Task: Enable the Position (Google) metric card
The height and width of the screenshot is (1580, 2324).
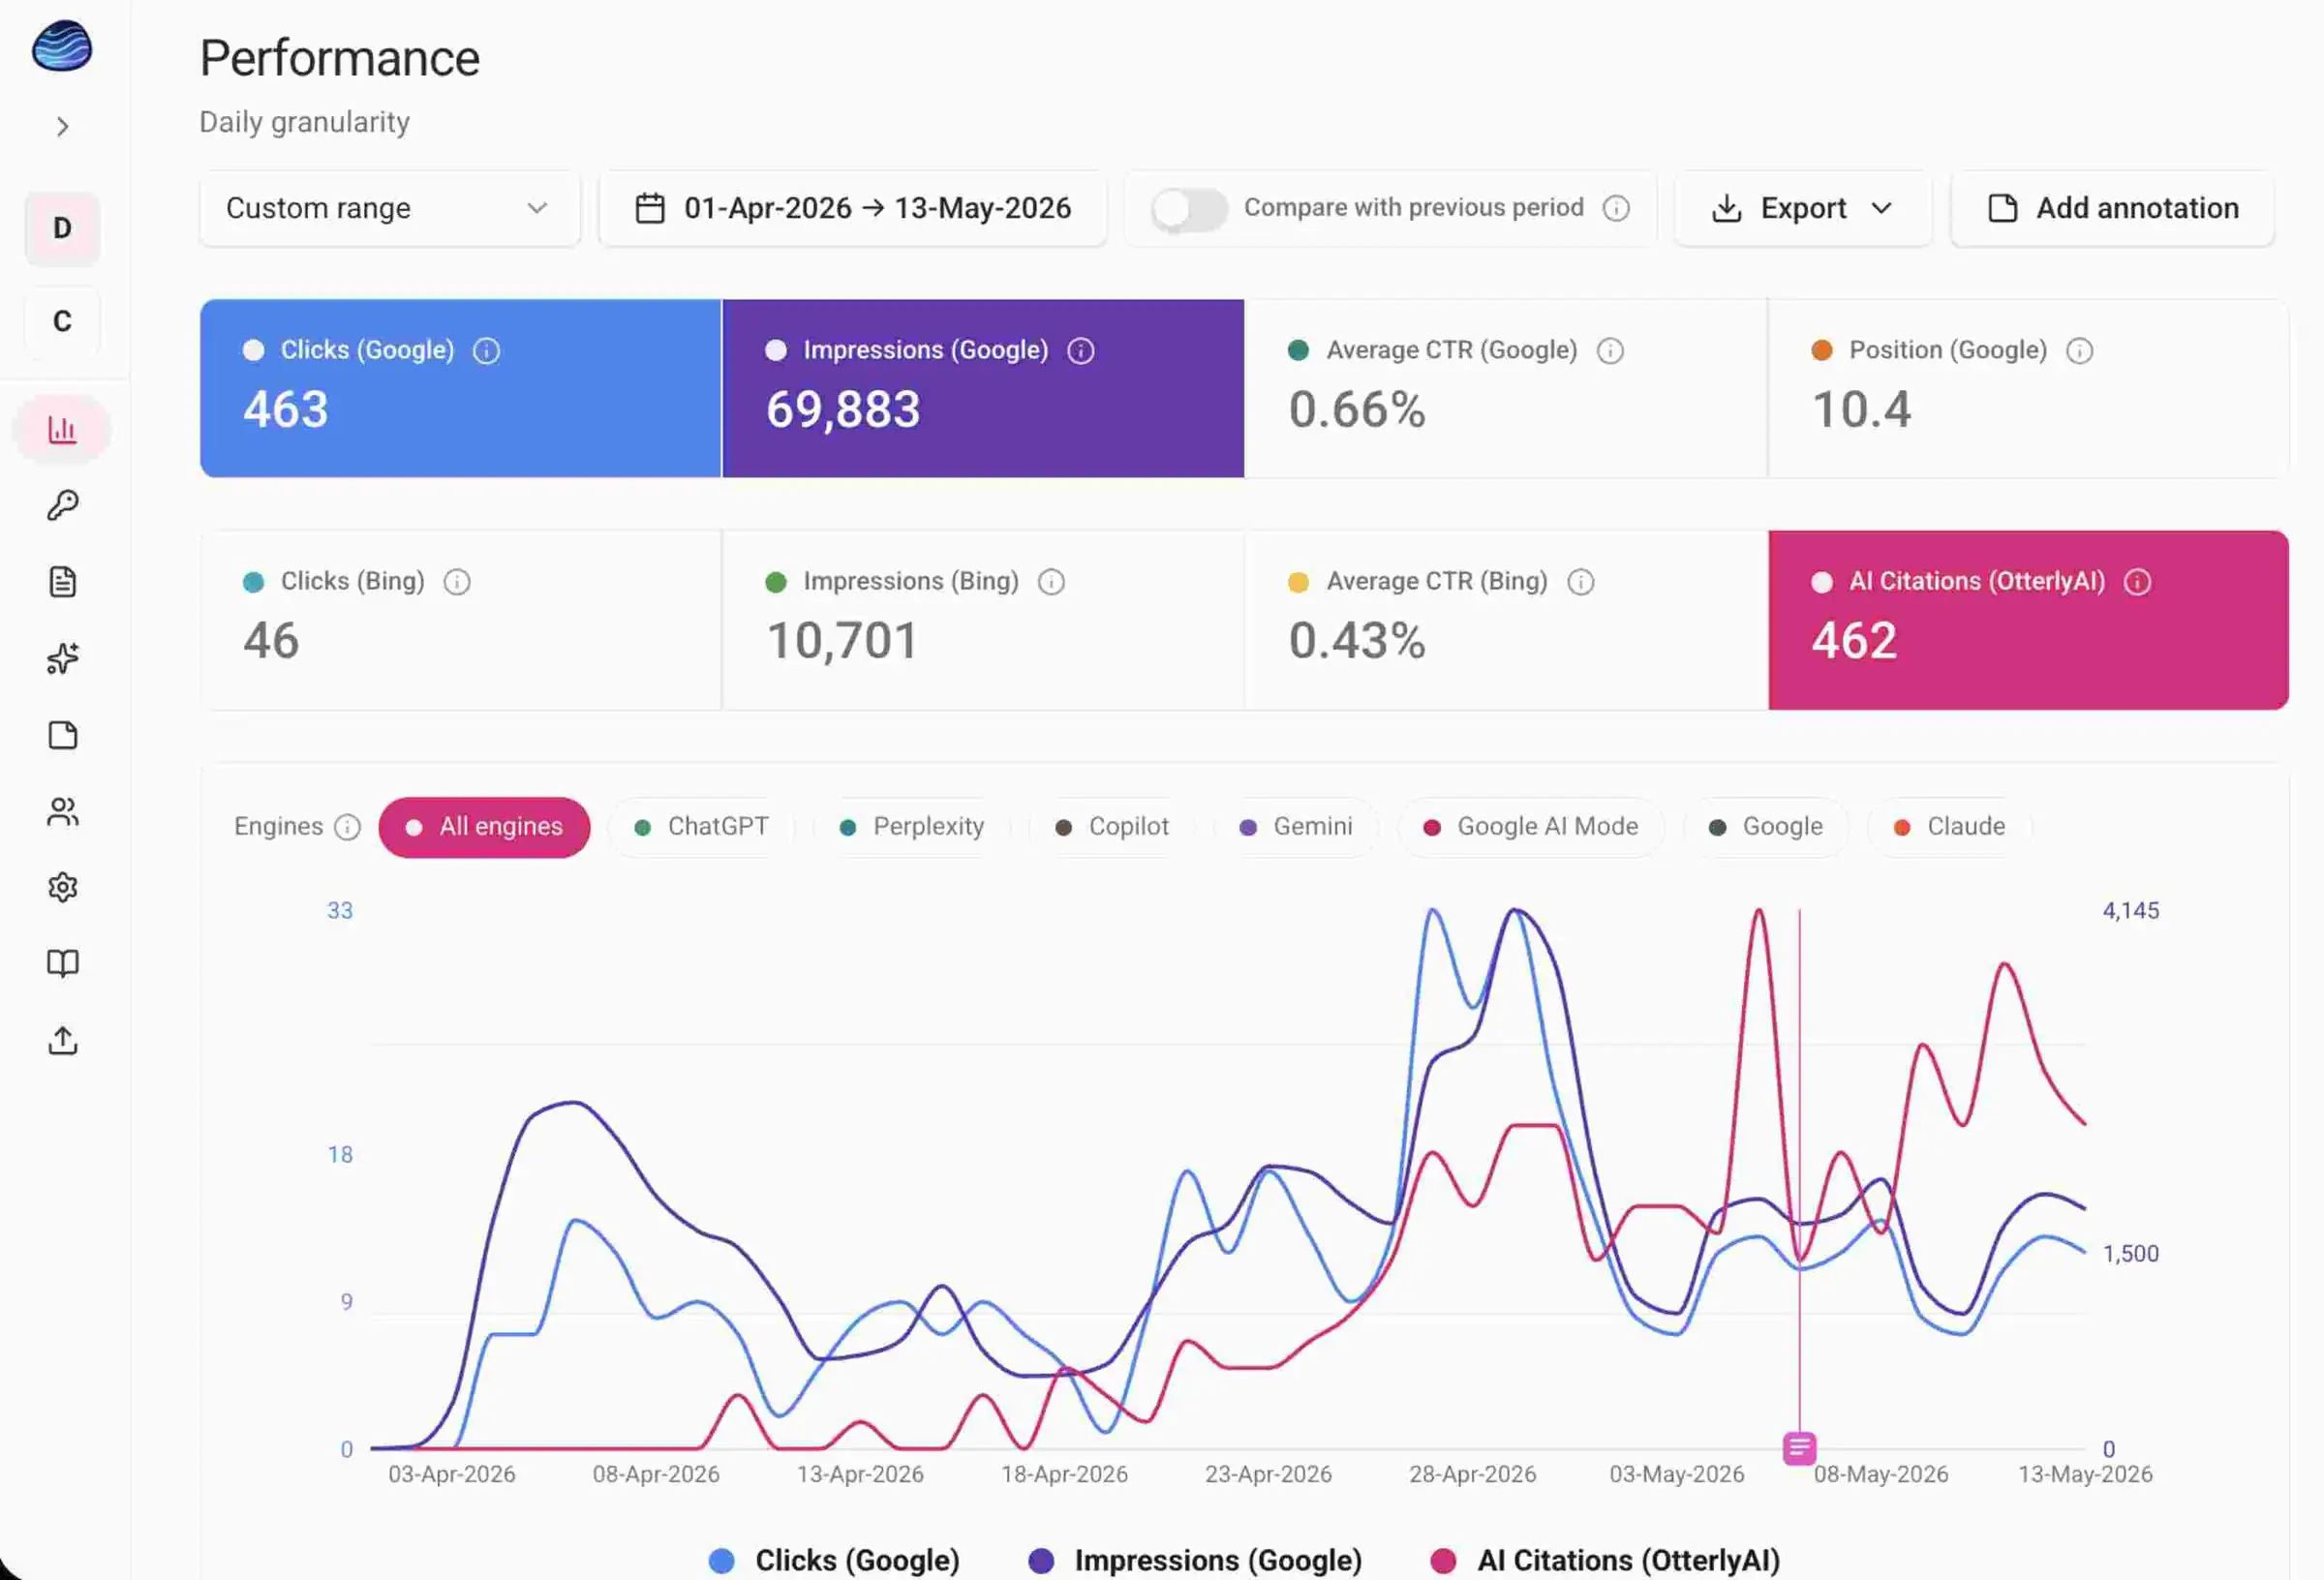Action: click(x=2028, y=388)
